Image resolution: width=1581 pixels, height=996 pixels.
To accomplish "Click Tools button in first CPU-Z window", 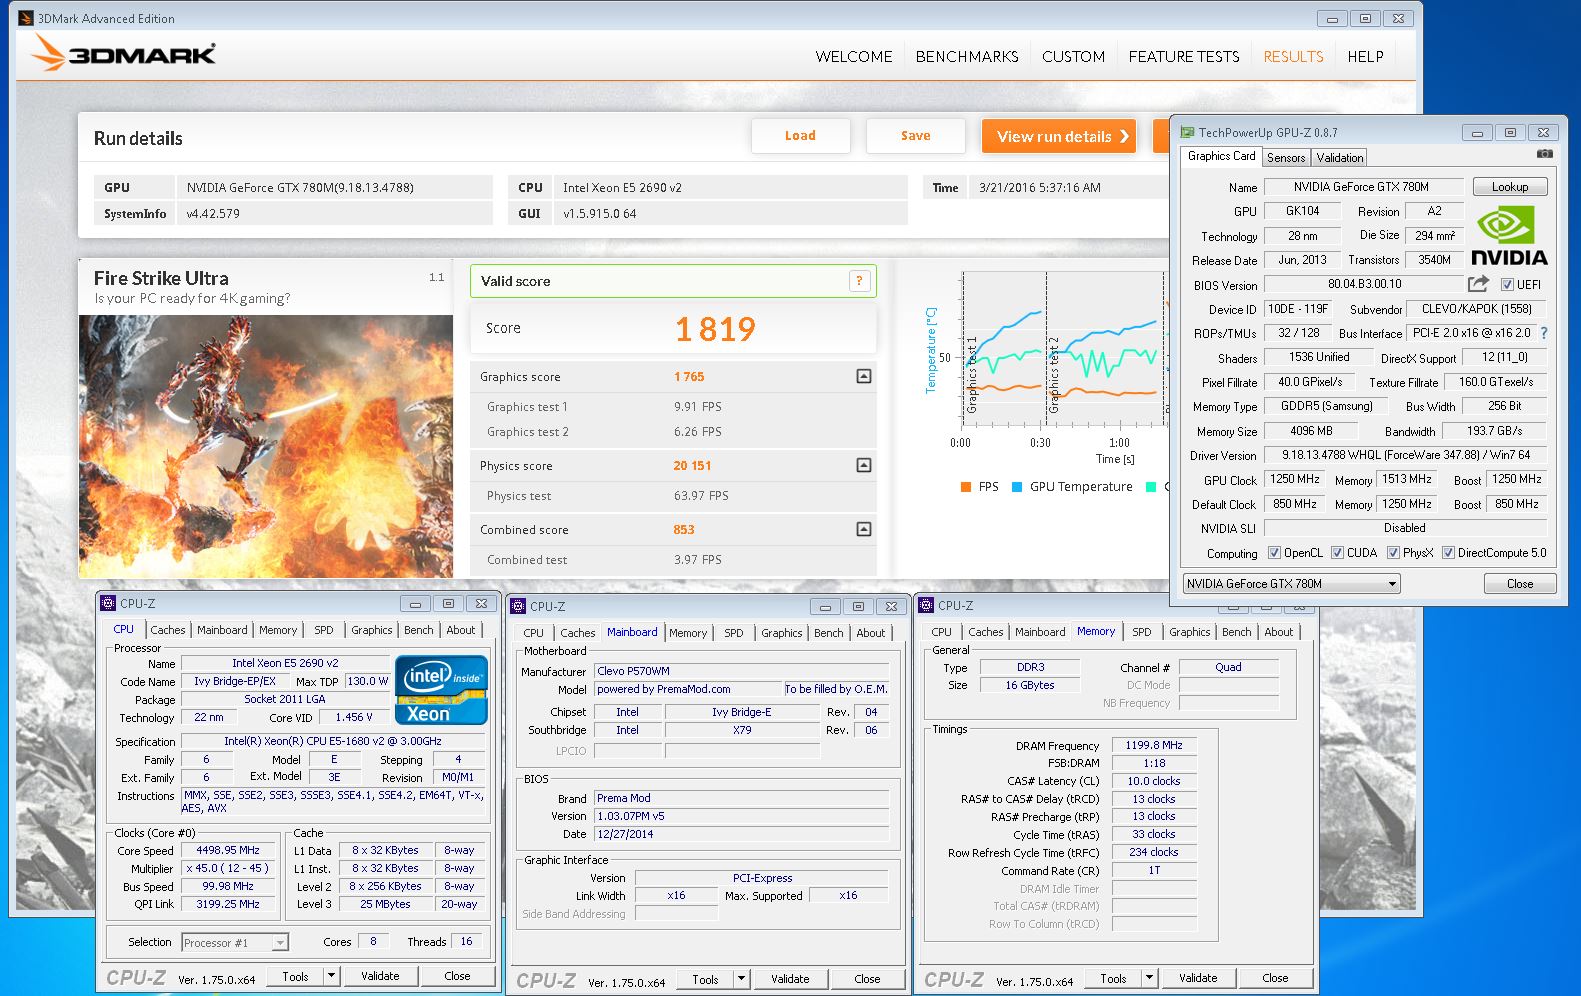I will (x=296, y=976).
